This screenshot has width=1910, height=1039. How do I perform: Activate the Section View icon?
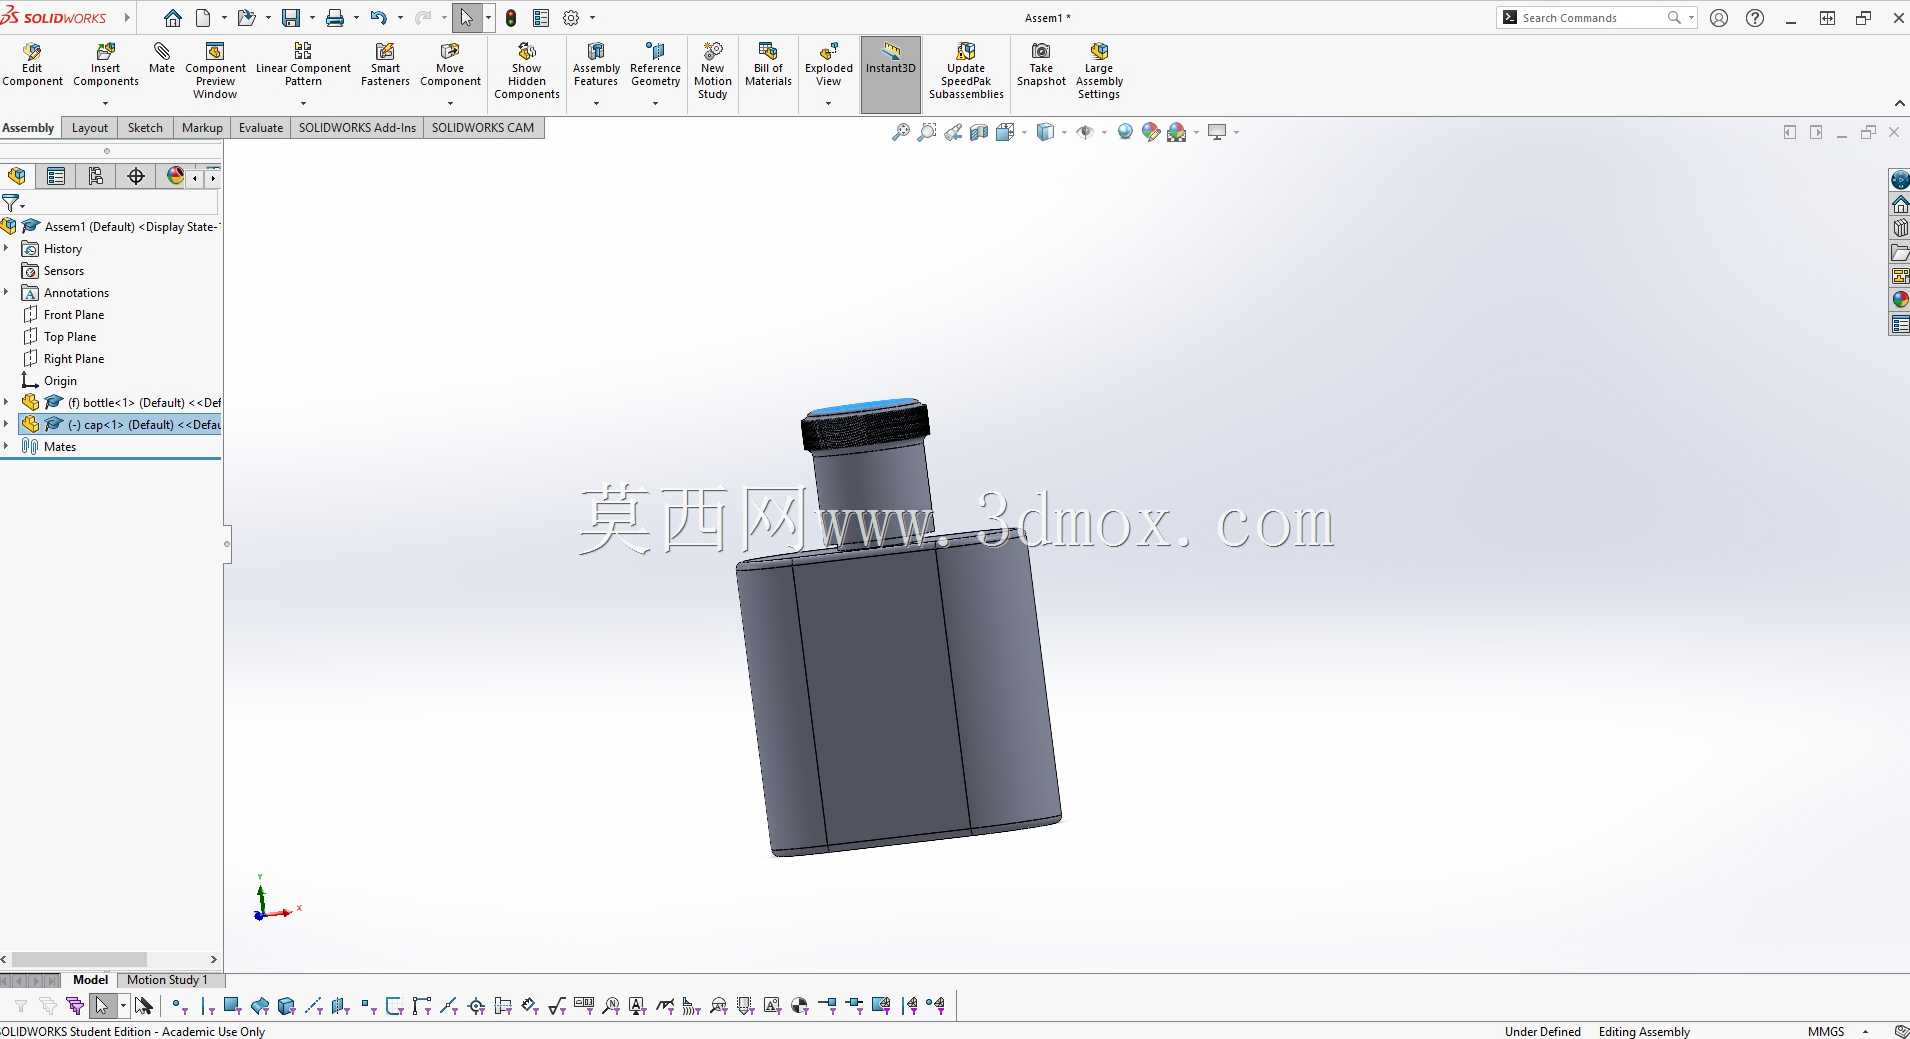[979, 132]
